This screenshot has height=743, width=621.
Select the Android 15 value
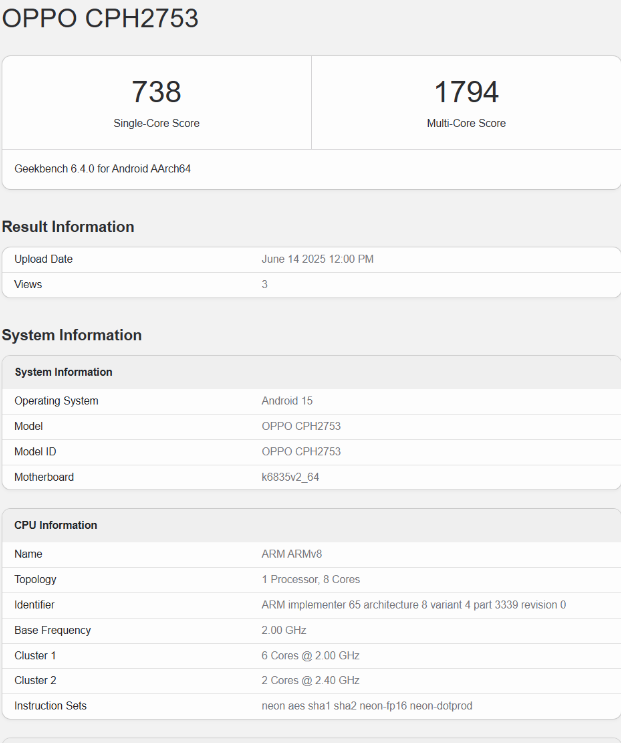tap(287, 401)
